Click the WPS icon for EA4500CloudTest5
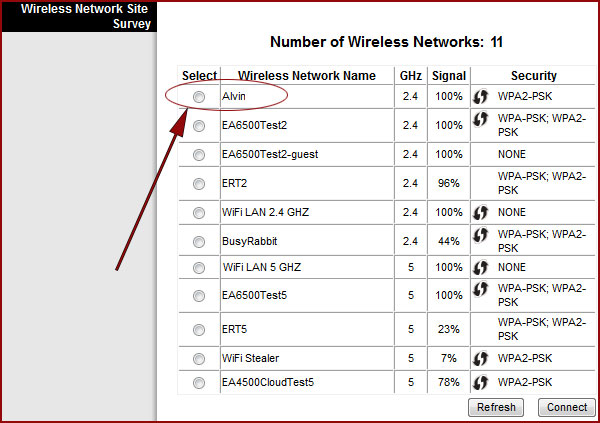This screenshot has width=600, height=423. click(480, 382)
